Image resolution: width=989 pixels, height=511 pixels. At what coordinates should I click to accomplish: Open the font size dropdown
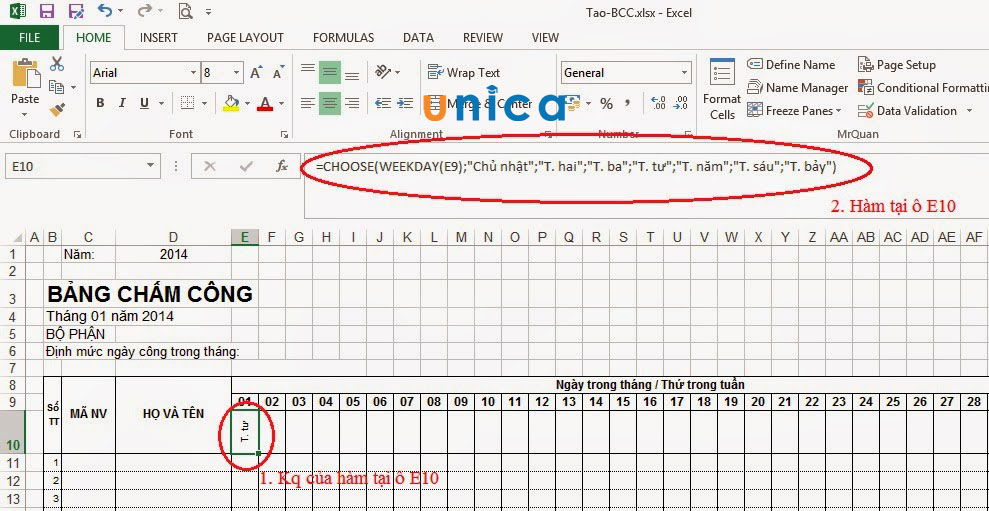[x=237, y=73]
